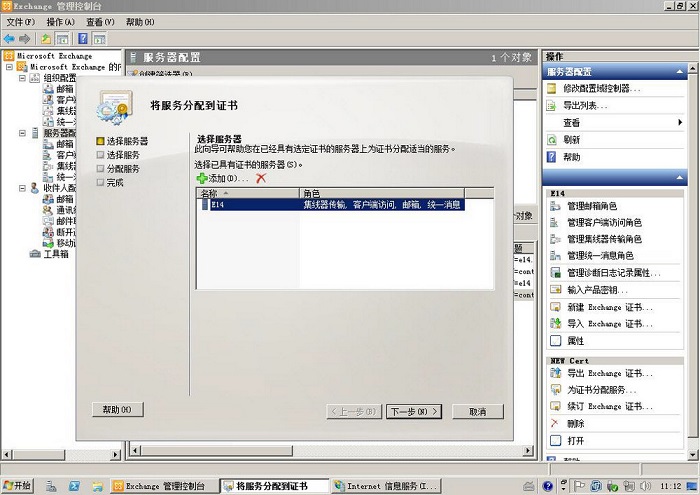The image size is (700, 495).
Task: Click the 刷新 refresh icon in actions pane
Action: (x=552, y=140)
